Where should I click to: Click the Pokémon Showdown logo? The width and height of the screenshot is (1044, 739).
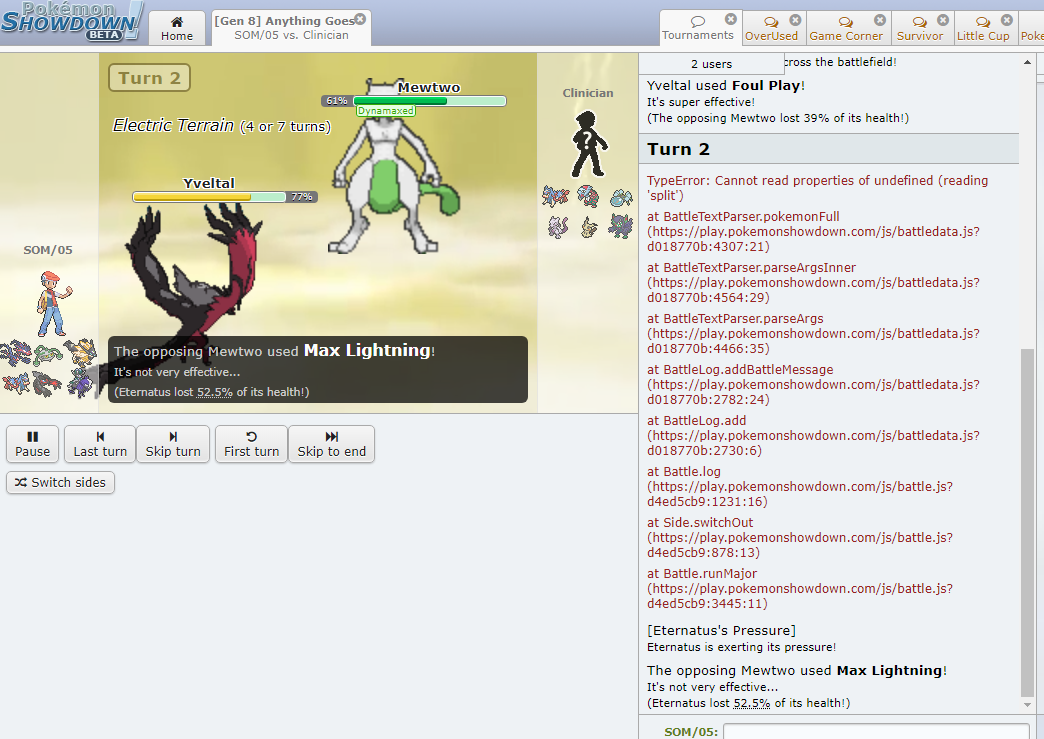72,22
